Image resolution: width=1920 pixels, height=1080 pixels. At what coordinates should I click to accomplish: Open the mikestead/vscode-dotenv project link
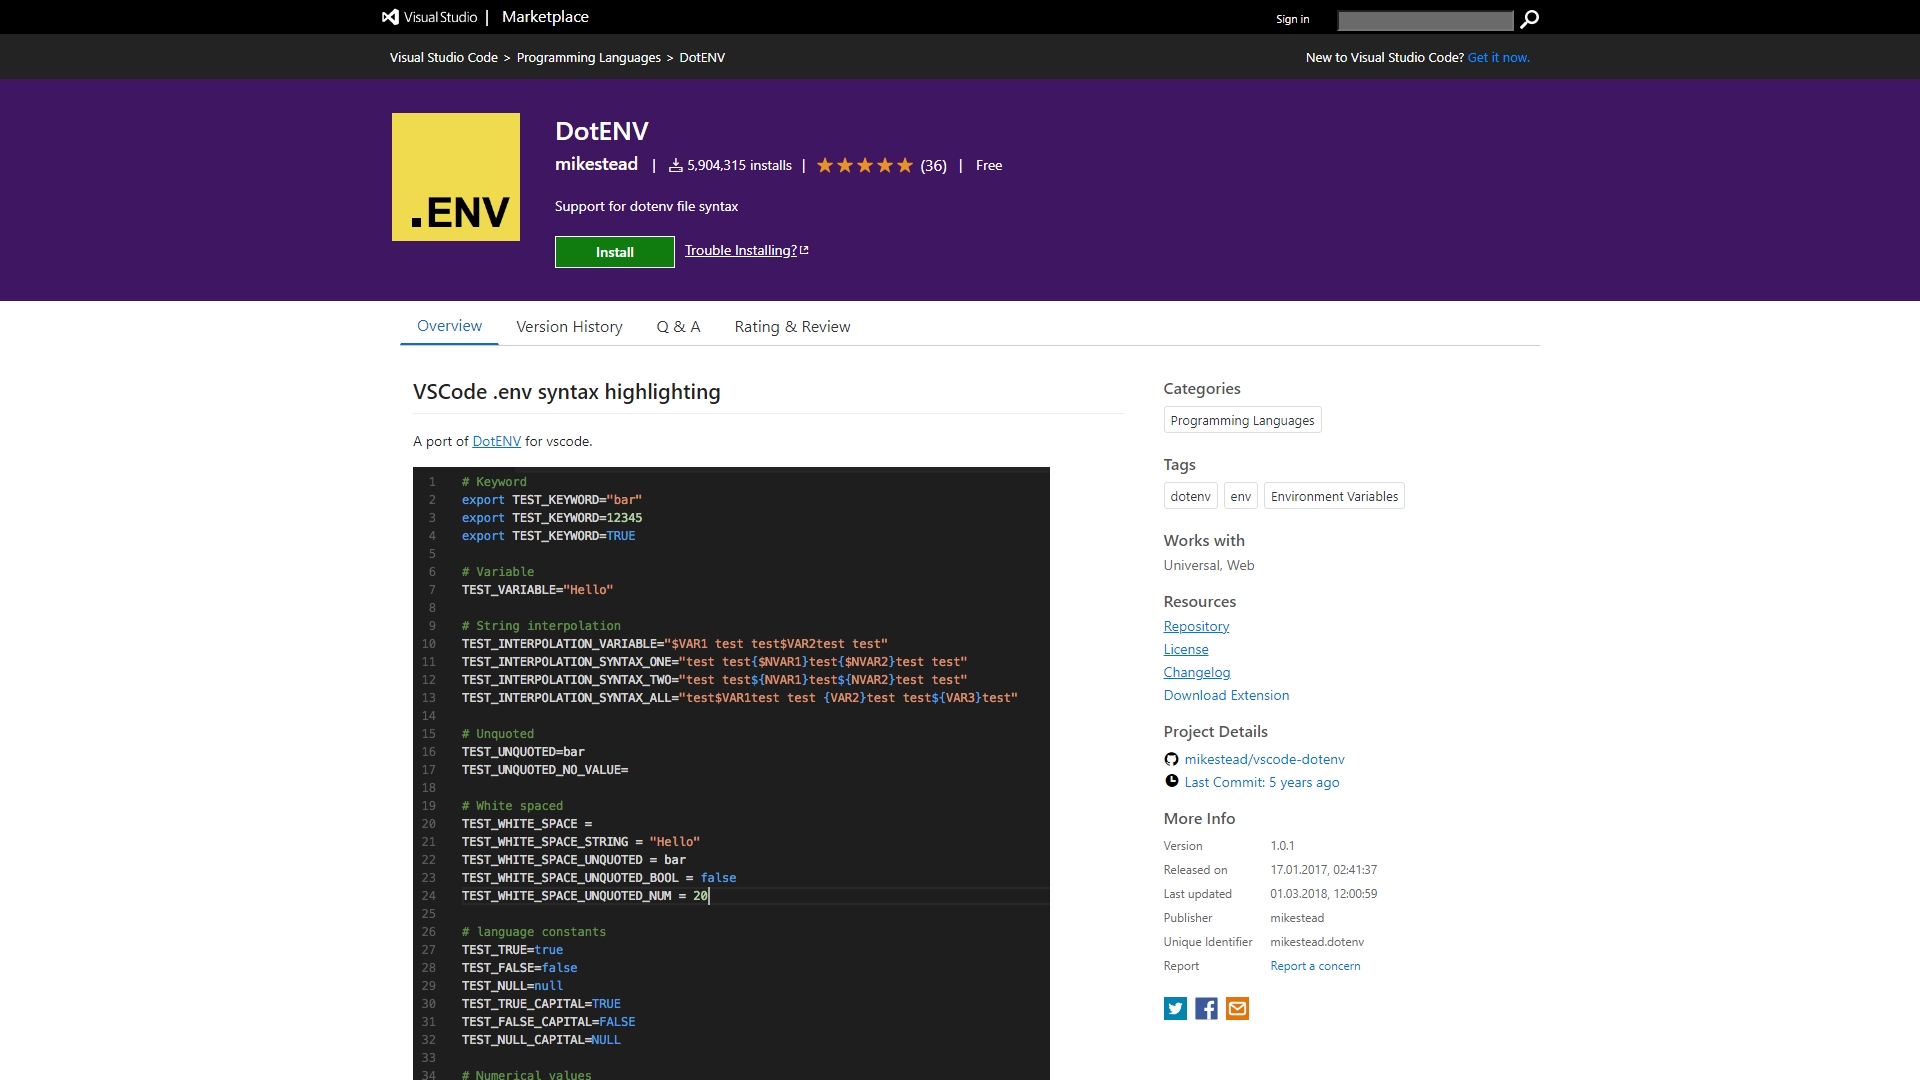click(x=1264, y=759)
